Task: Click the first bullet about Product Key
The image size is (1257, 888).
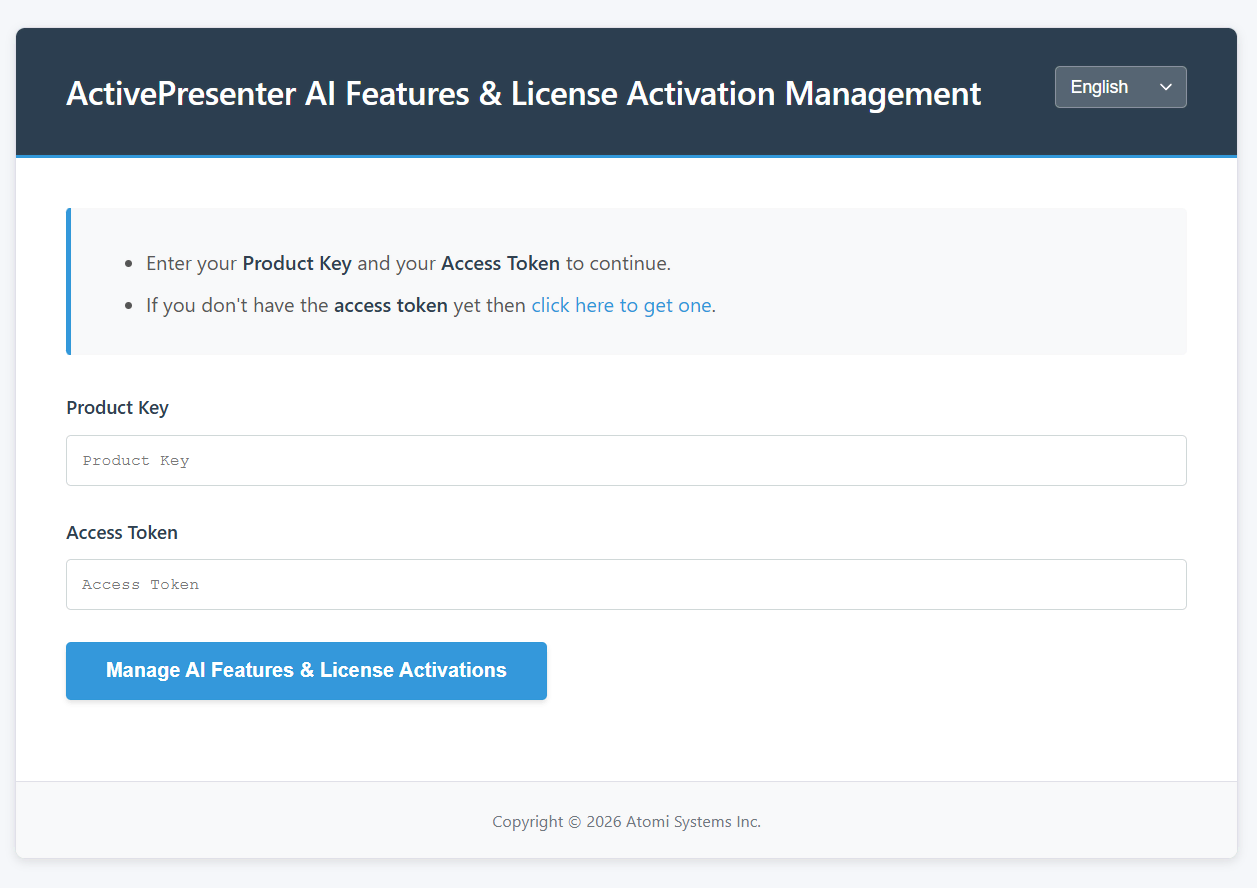Action: (x=408, y=263)
